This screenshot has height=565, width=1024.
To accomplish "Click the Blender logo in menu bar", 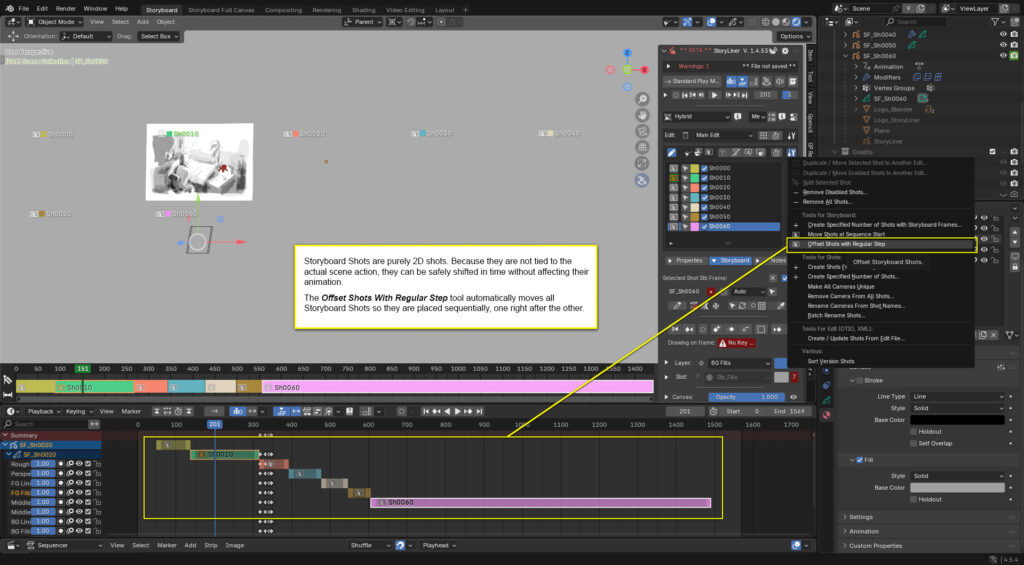I will [x=9, y=8].
